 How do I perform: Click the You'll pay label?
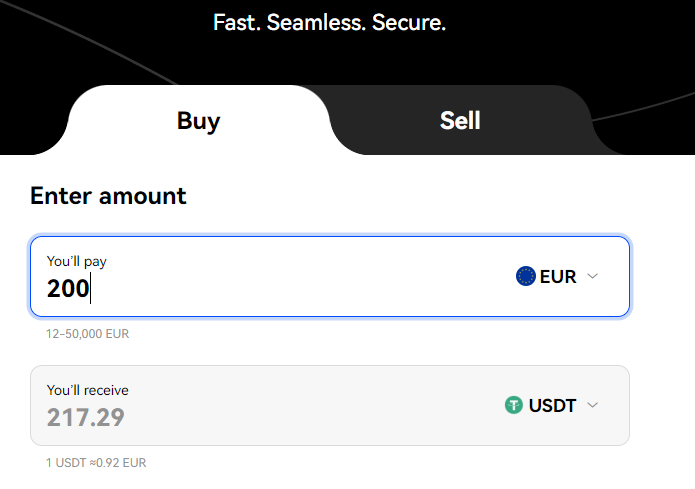77,262
